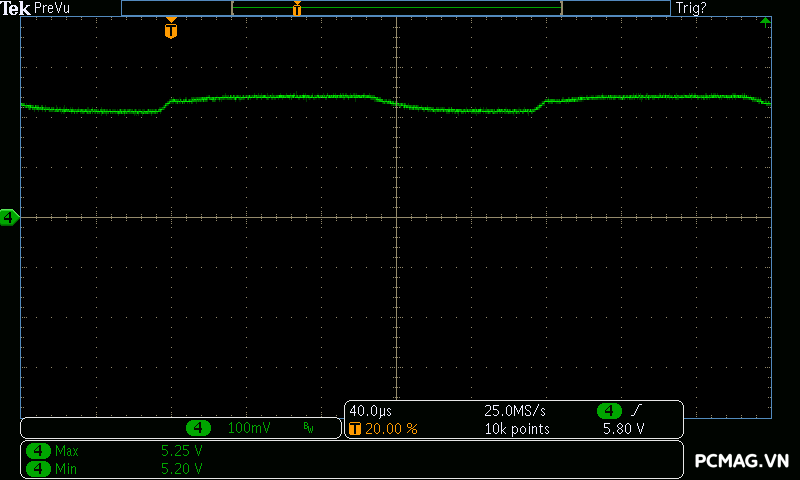
Task: Click the rising edge trigger slope icon
Action: click(636, 411)
